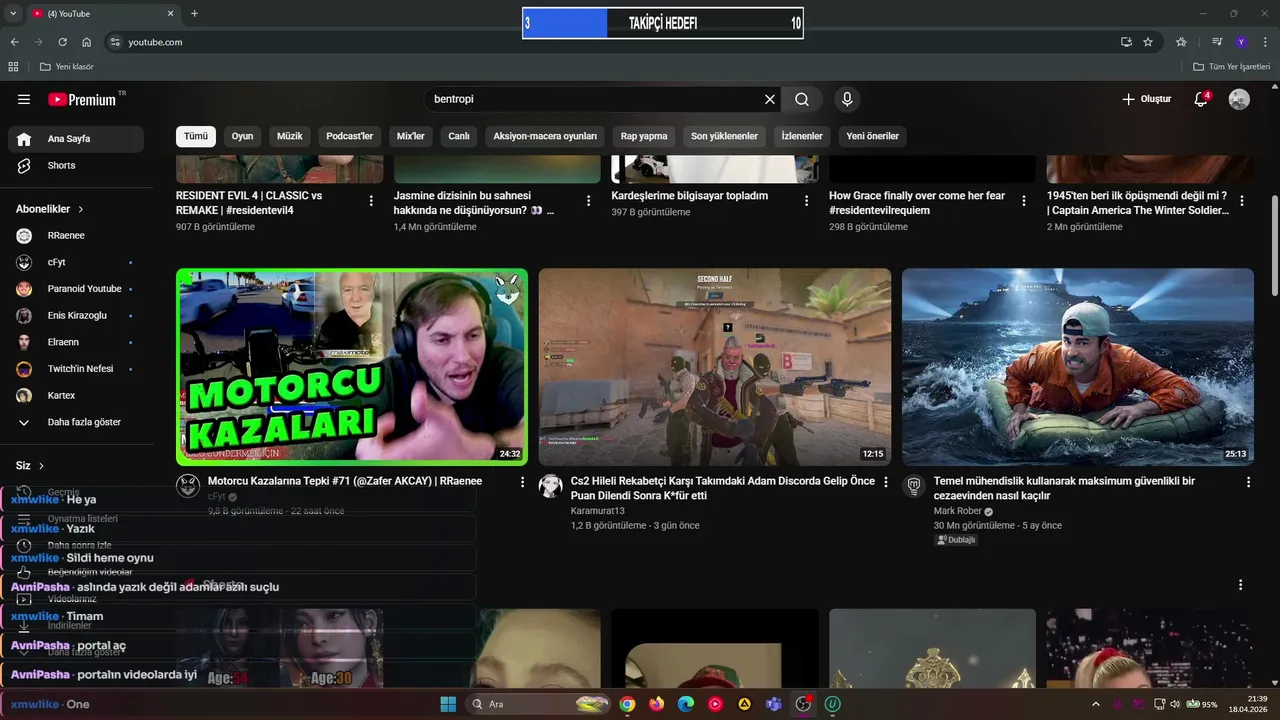Open the Enis Kirazoglu subscription

tap(76, 315)
